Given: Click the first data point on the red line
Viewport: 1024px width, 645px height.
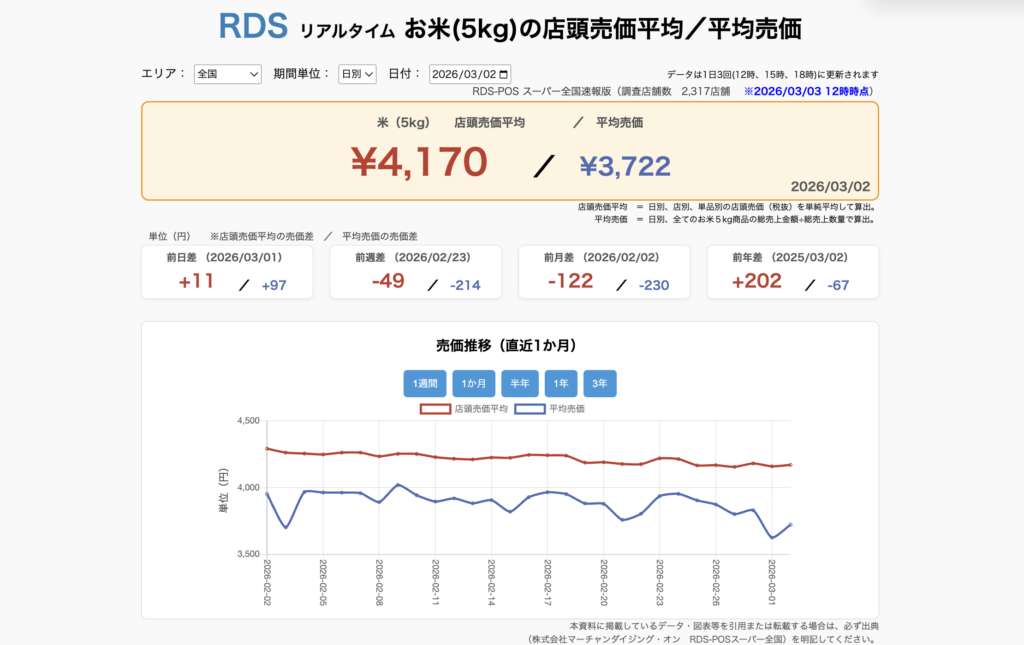Looking at the screenshot, I should [267, 448].
